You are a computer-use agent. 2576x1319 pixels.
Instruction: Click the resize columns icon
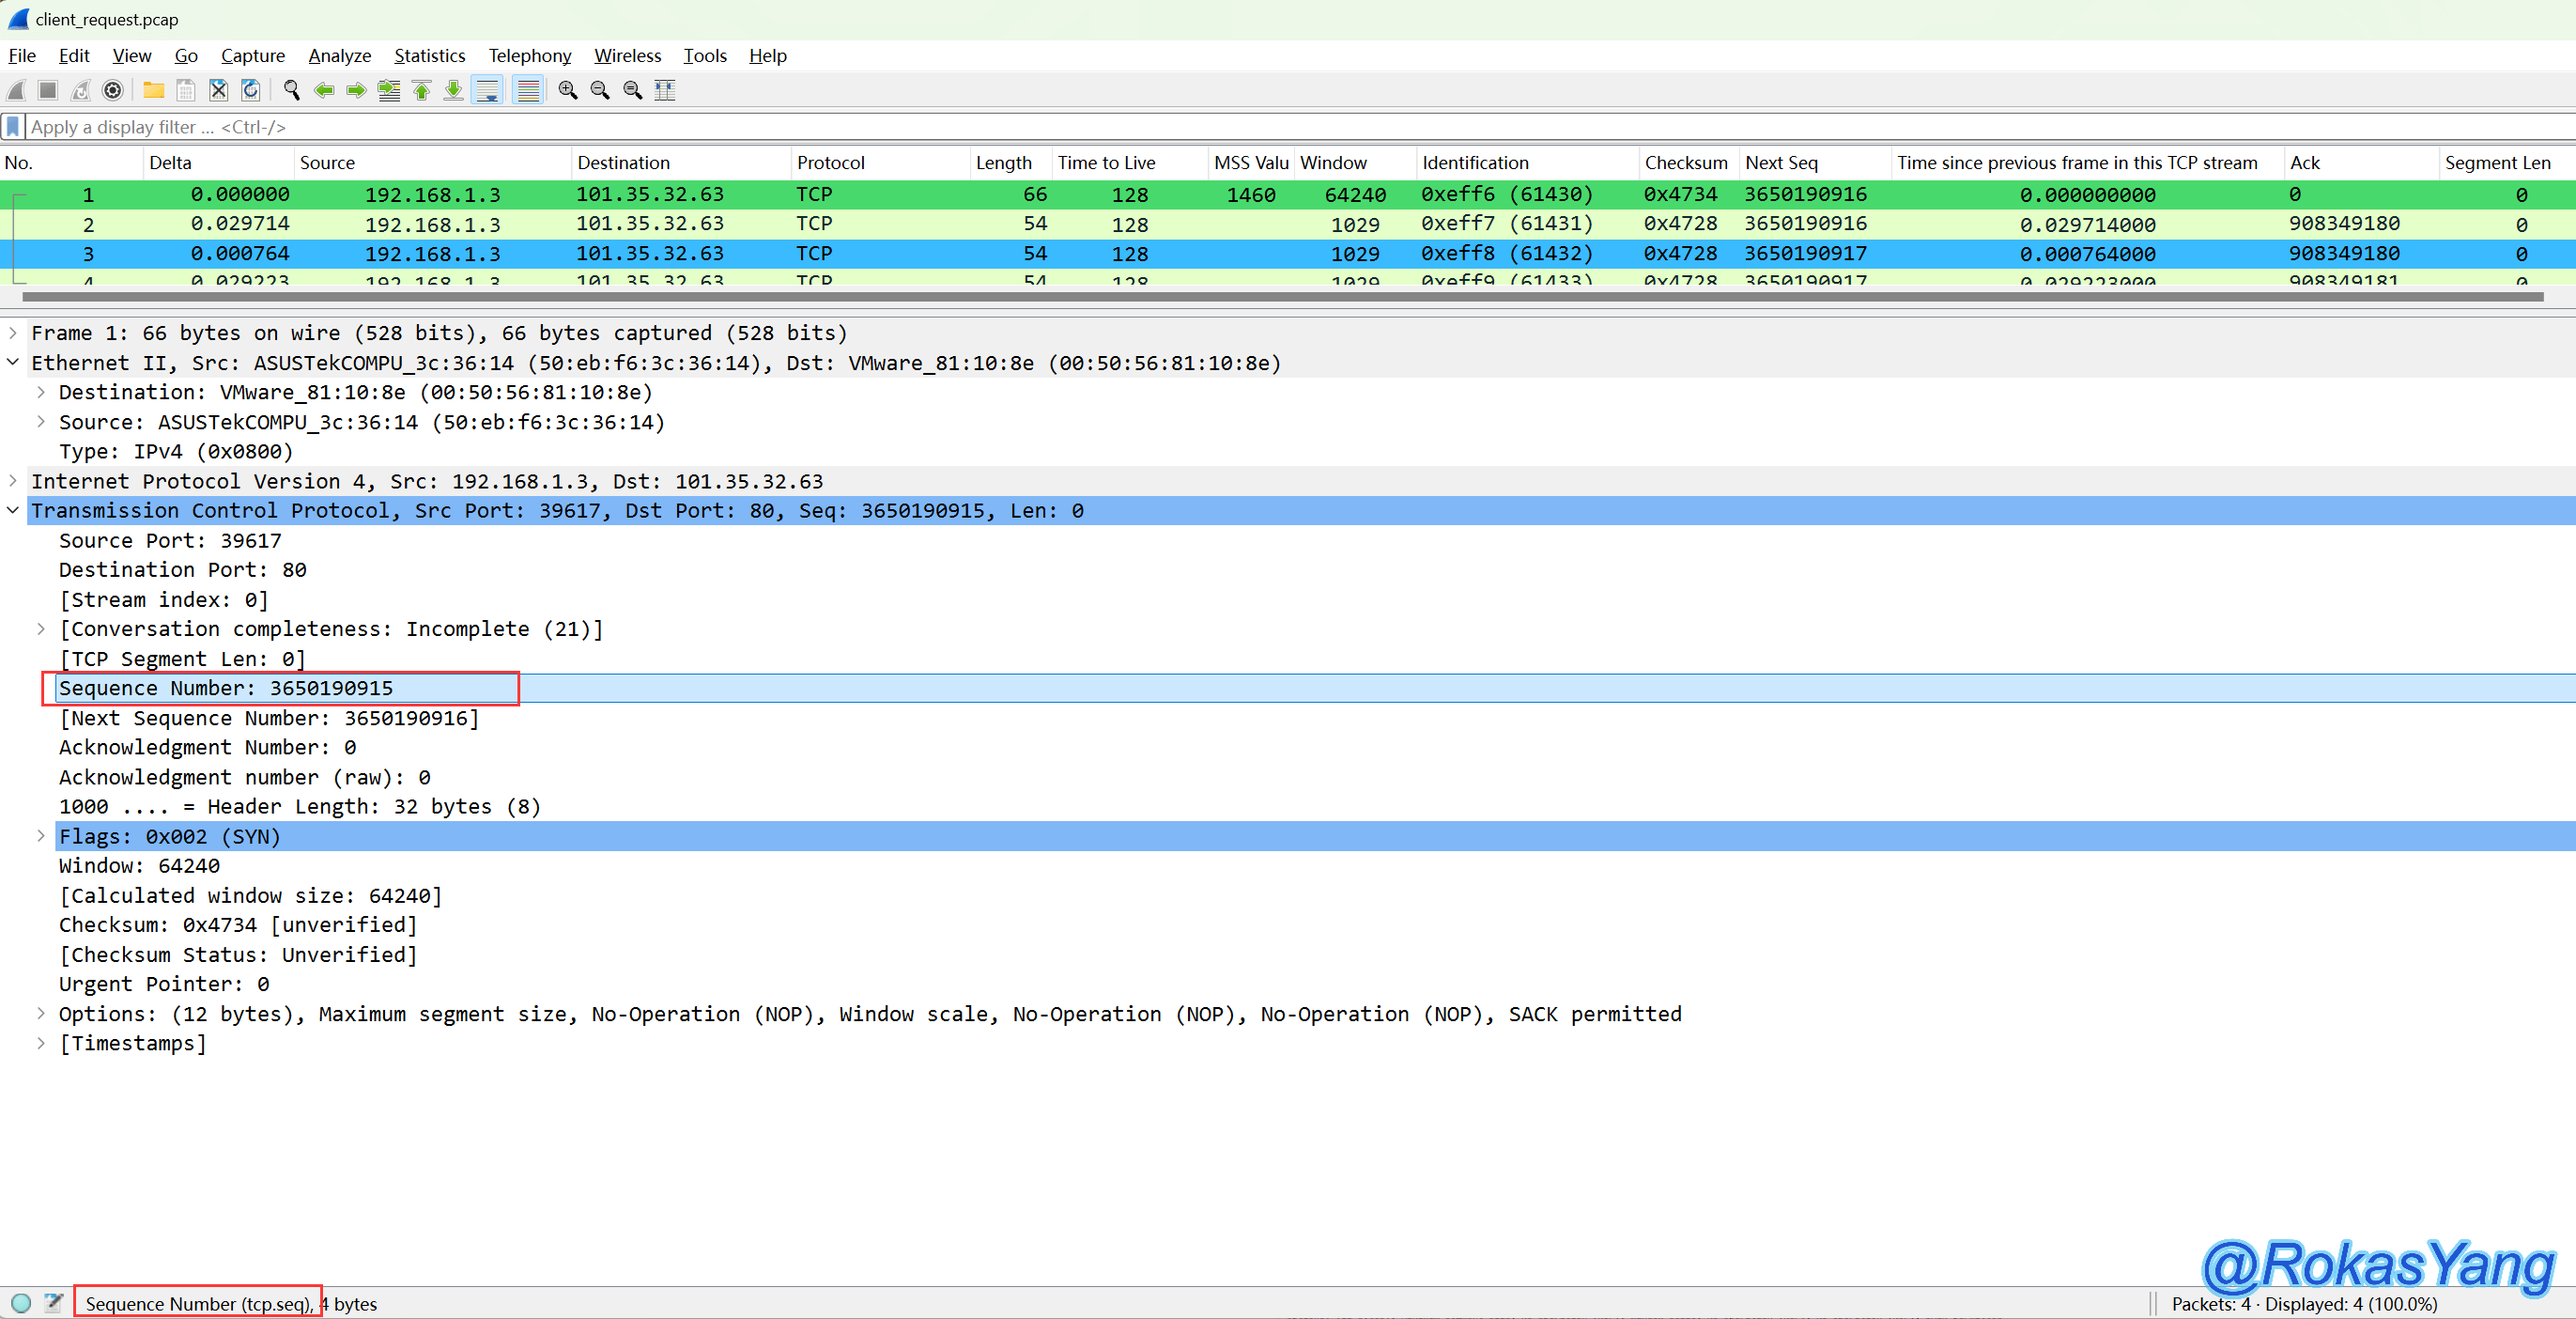[665, 90]
